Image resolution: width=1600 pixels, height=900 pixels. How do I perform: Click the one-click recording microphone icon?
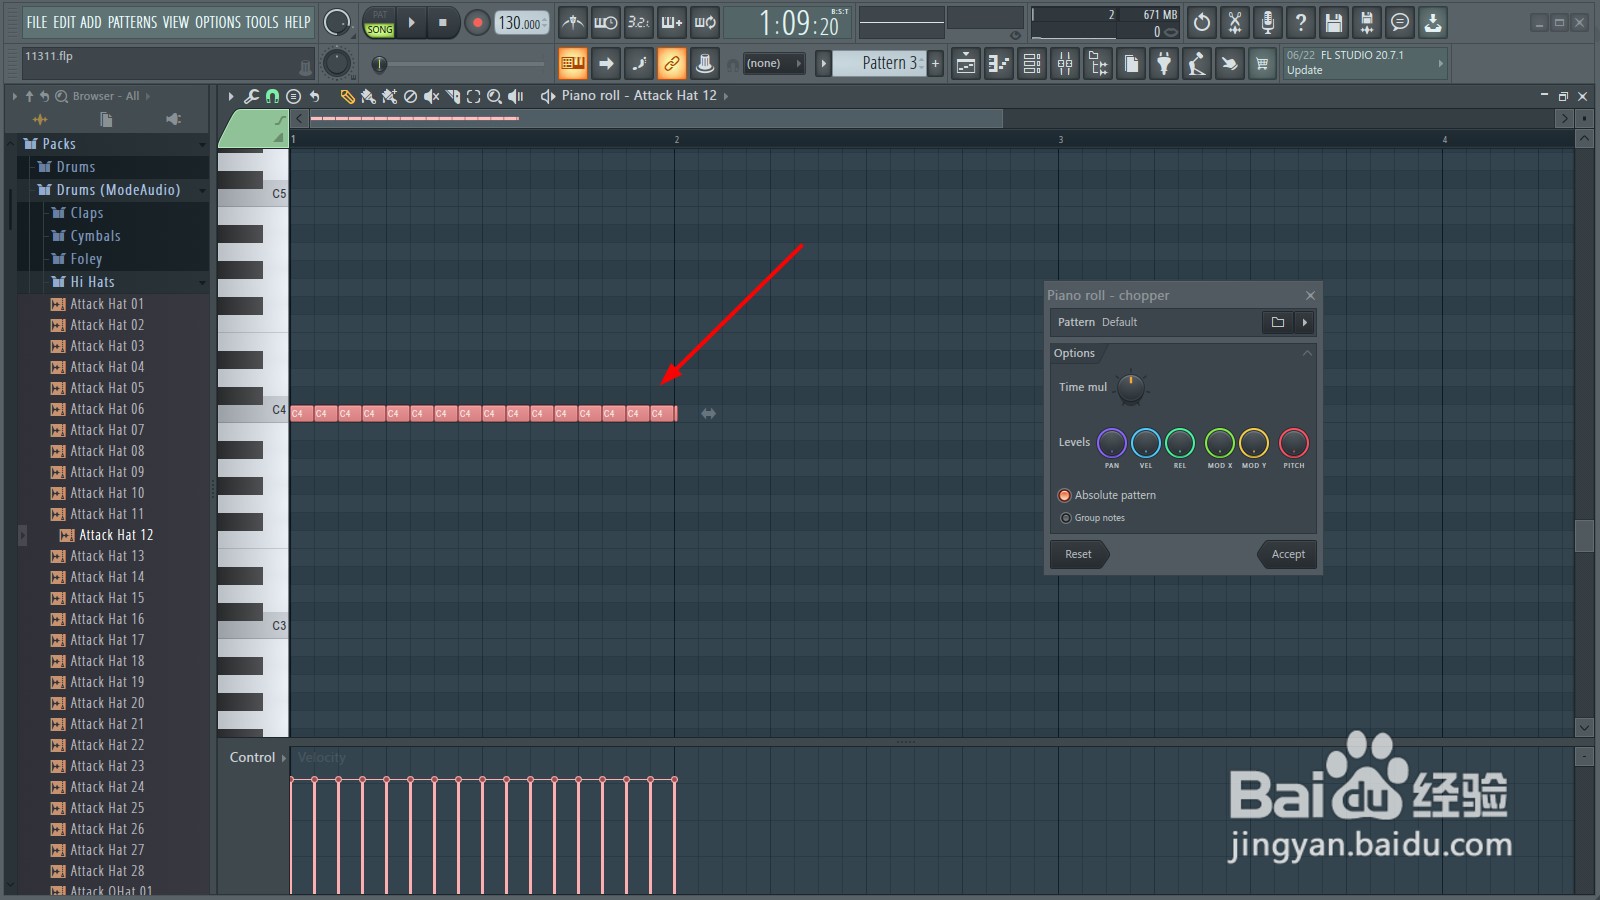click(1268, 22)
